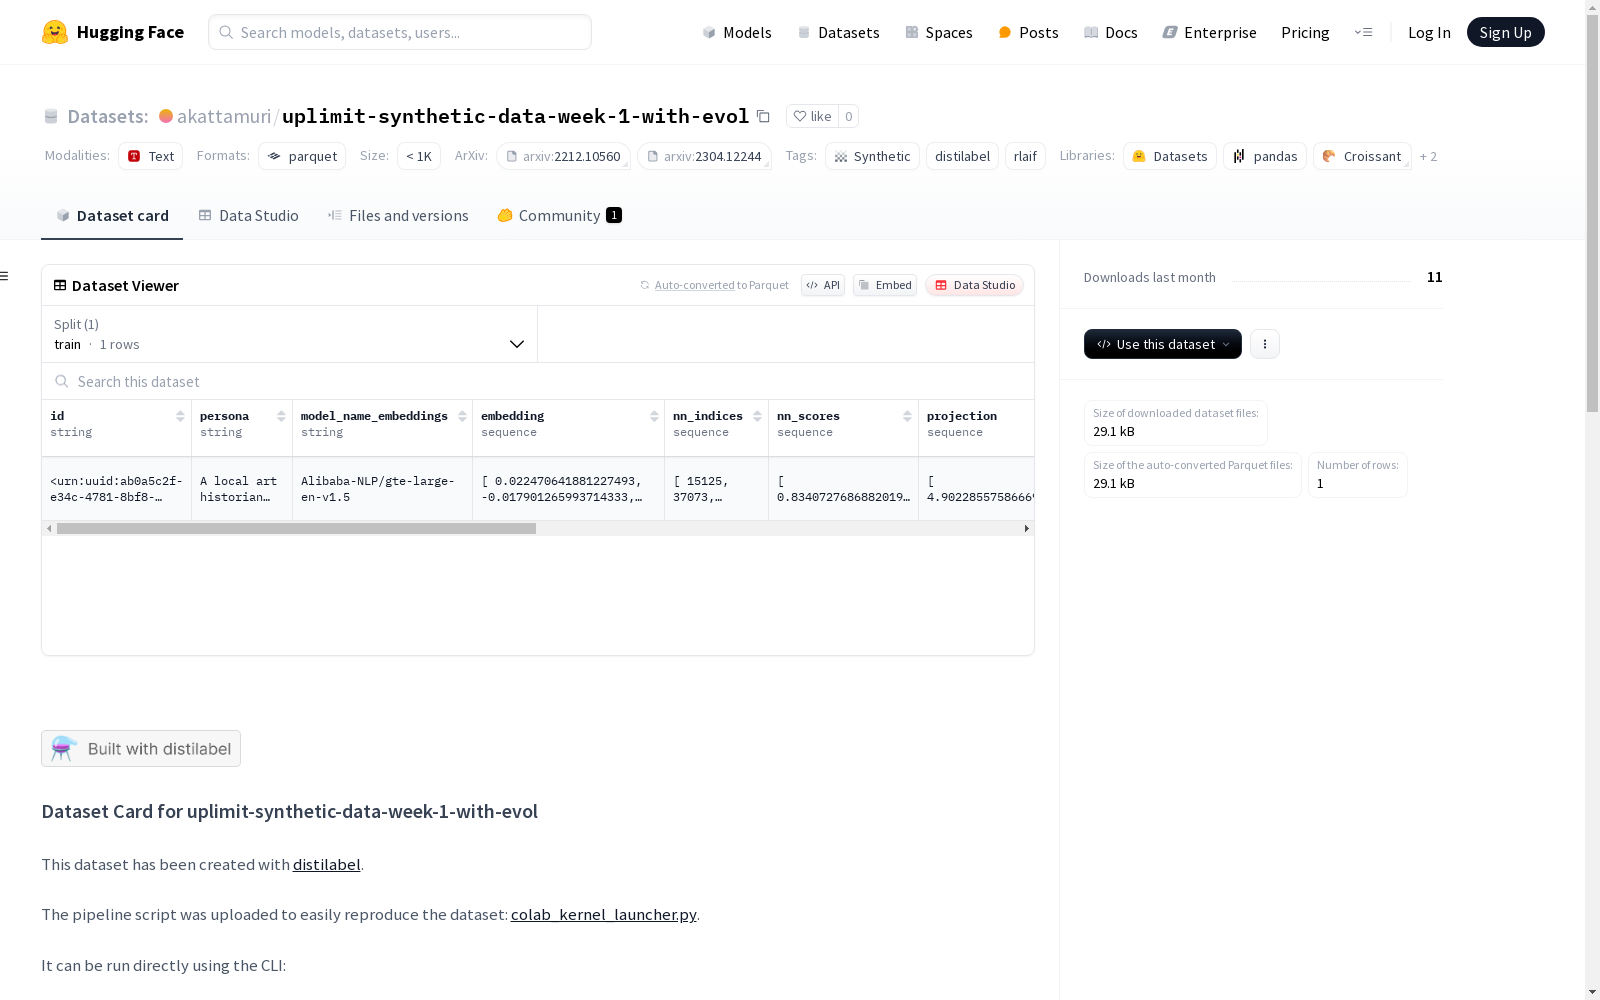Image resolution: width=1600 pixels, height=1000 pixels.
Task: Click the Synthetic tag
Action: click(872, 156)
